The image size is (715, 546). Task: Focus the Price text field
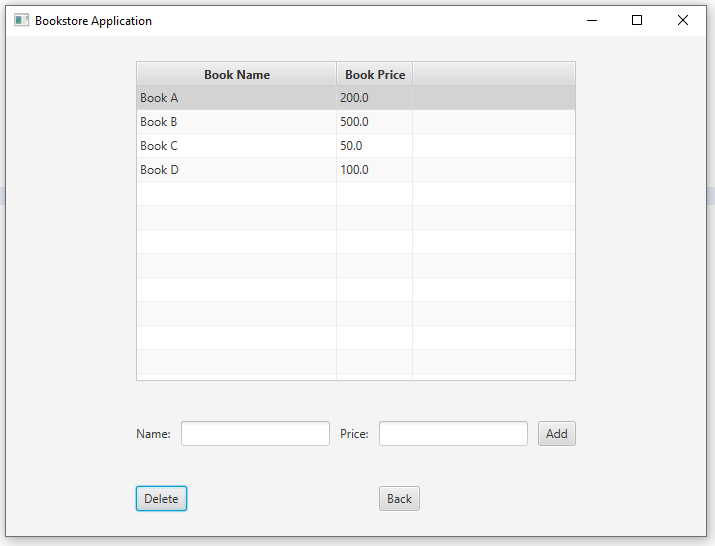453,433
